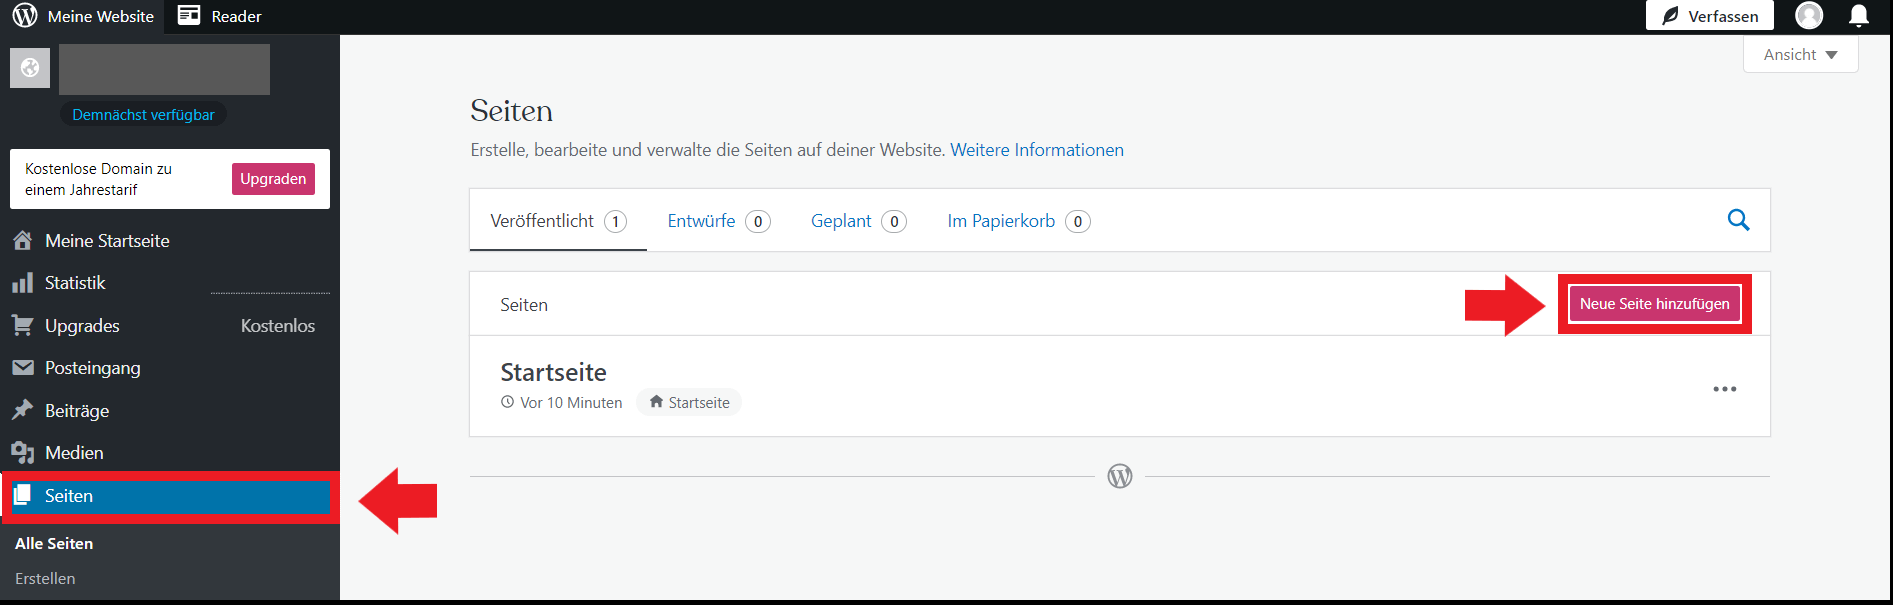Click Neue Seite hinzufügen button
This screenshot has height=605, width=1893.
point(1654,304)
